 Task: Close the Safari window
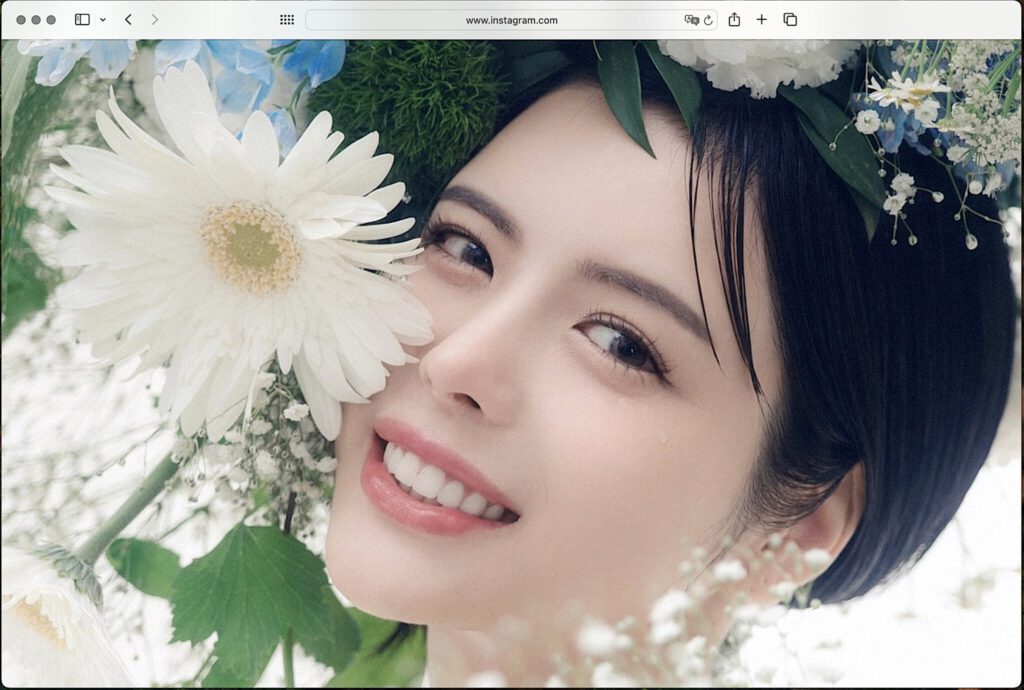pos(21,20)
